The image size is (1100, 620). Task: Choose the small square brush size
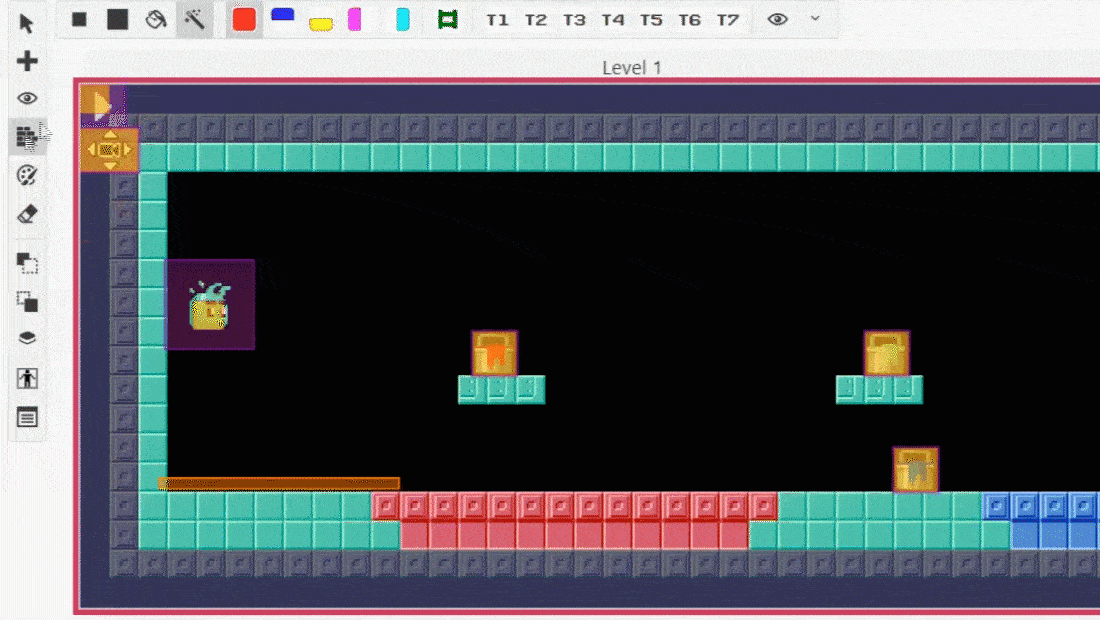coord(79,19)
